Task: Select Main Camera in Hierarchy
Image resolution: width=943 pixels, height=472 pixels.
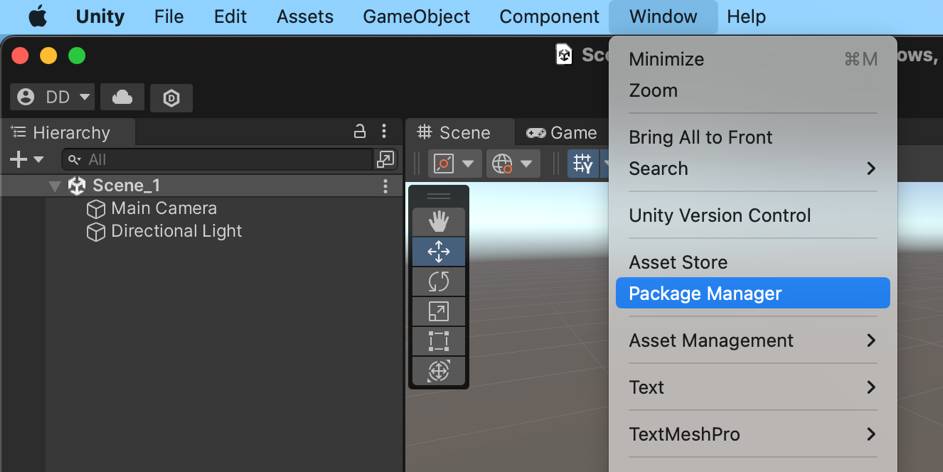Action: pos(163,208)
